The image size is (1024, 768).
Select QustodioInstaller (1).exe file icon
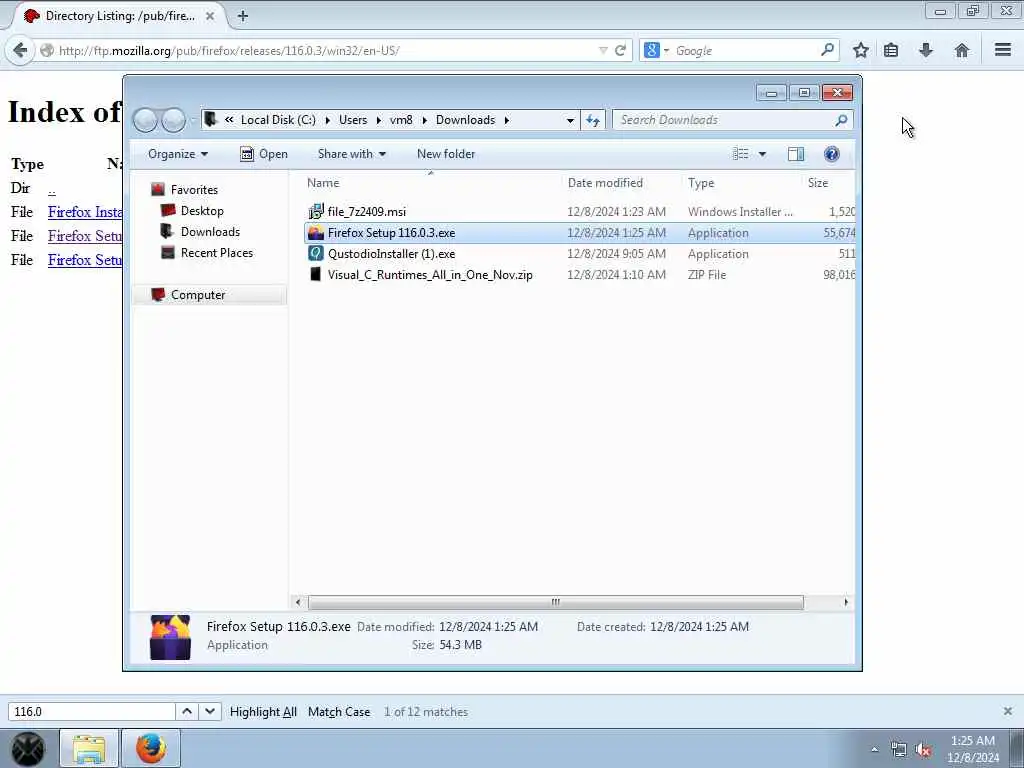(x=316, y=253)
